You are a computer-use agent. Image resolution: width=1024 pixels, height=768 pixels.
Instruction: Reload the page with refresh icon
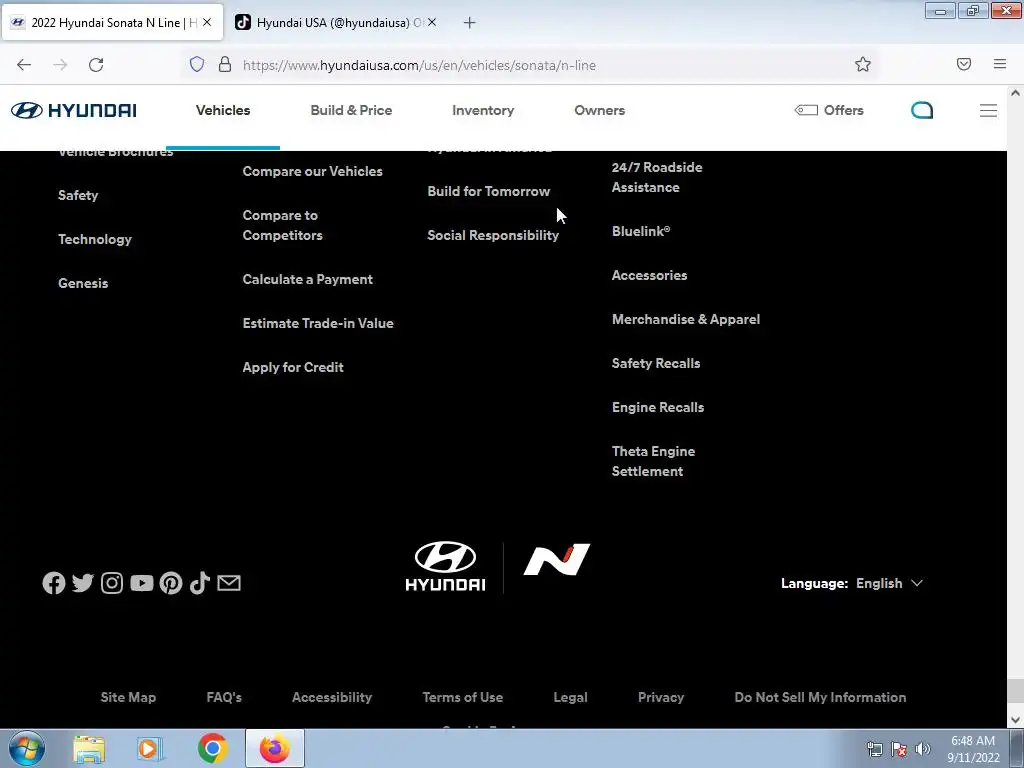click(x=96, y=65)
